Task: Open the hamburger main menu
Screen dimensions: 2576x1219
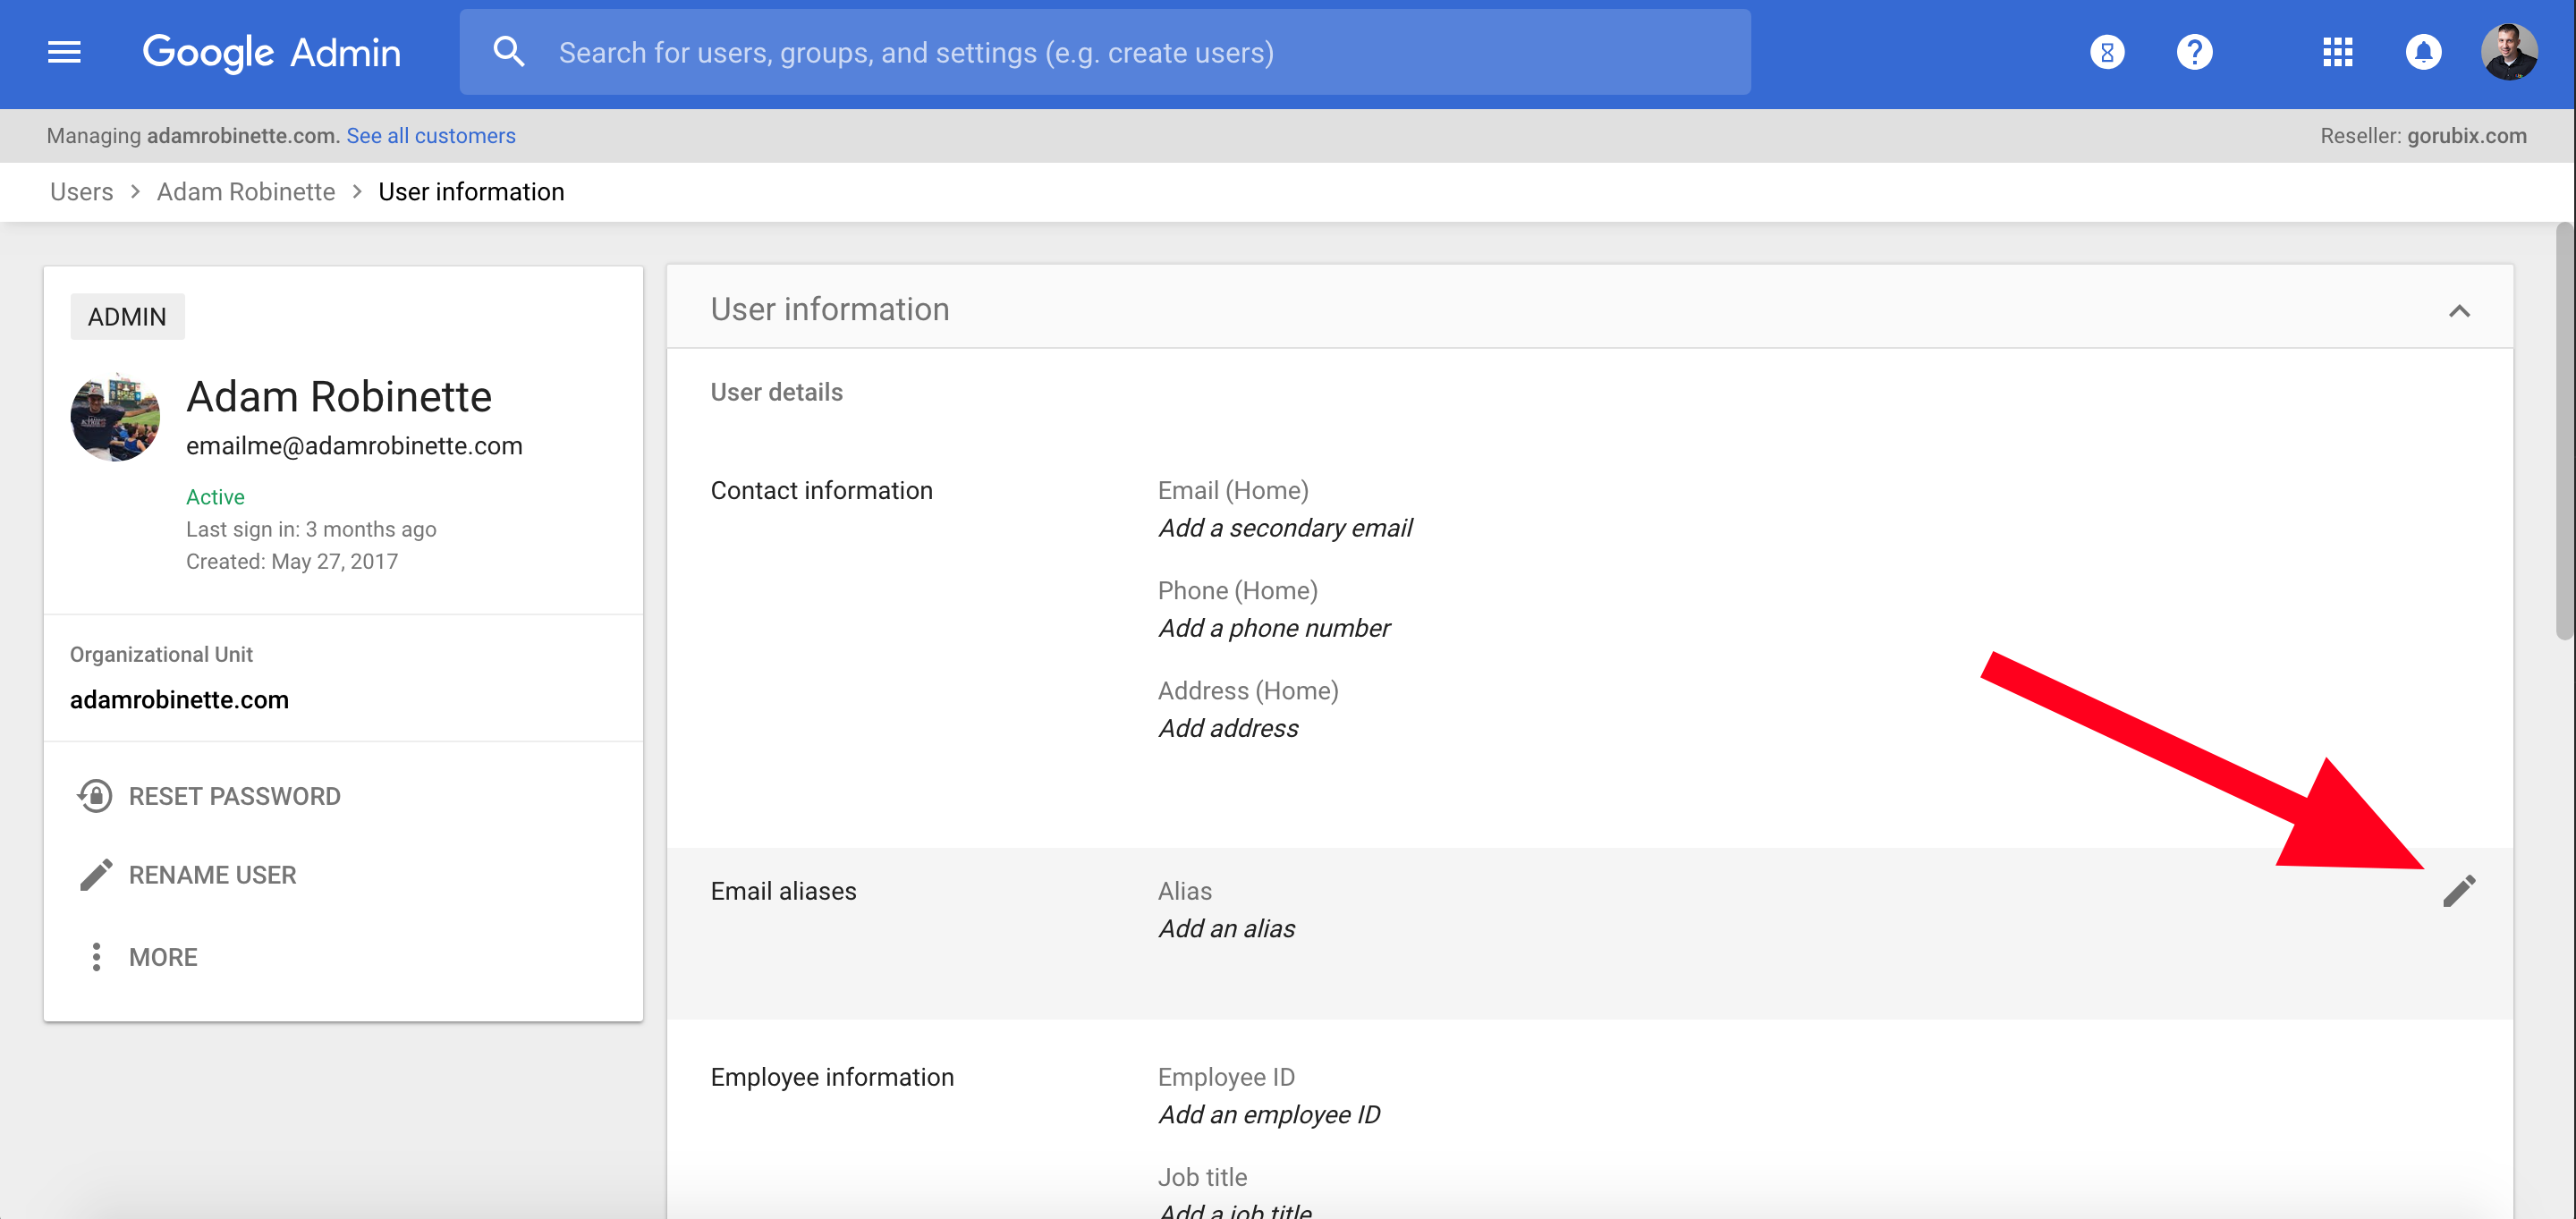Action: [64, 52]
